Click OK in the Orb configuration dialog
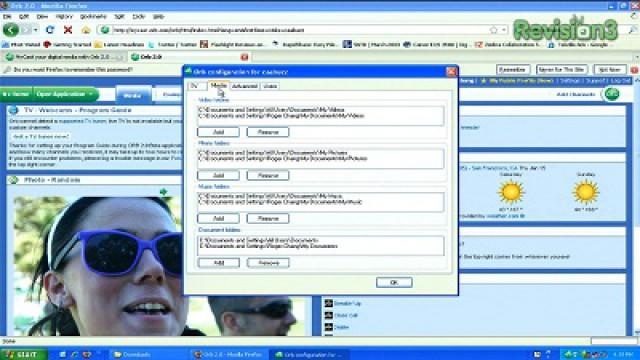The image size is (640, 360). pyautogui.click(x=394, y=282)
